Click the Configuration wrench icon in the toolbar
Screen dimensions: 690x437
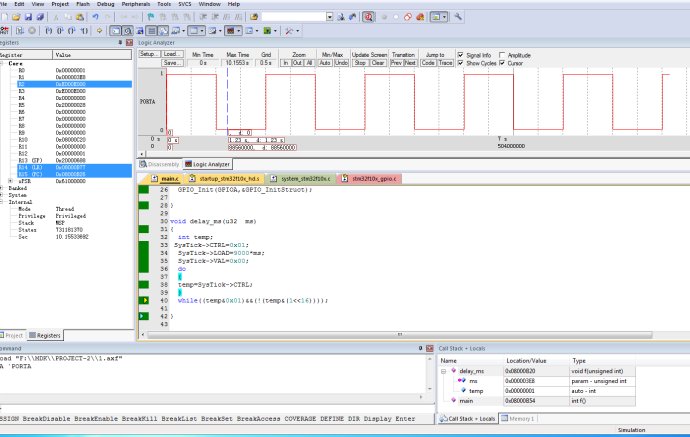point(458,17)
